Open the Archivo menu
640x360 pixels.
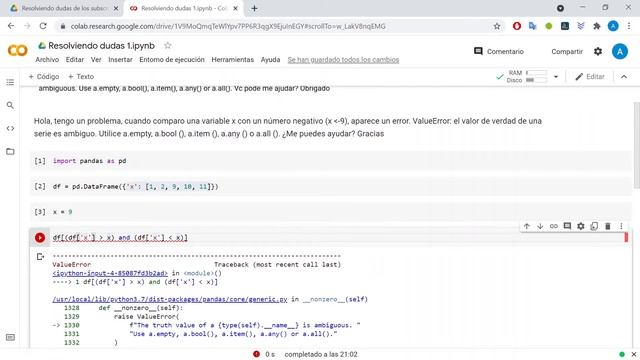(x=47, y=60)
